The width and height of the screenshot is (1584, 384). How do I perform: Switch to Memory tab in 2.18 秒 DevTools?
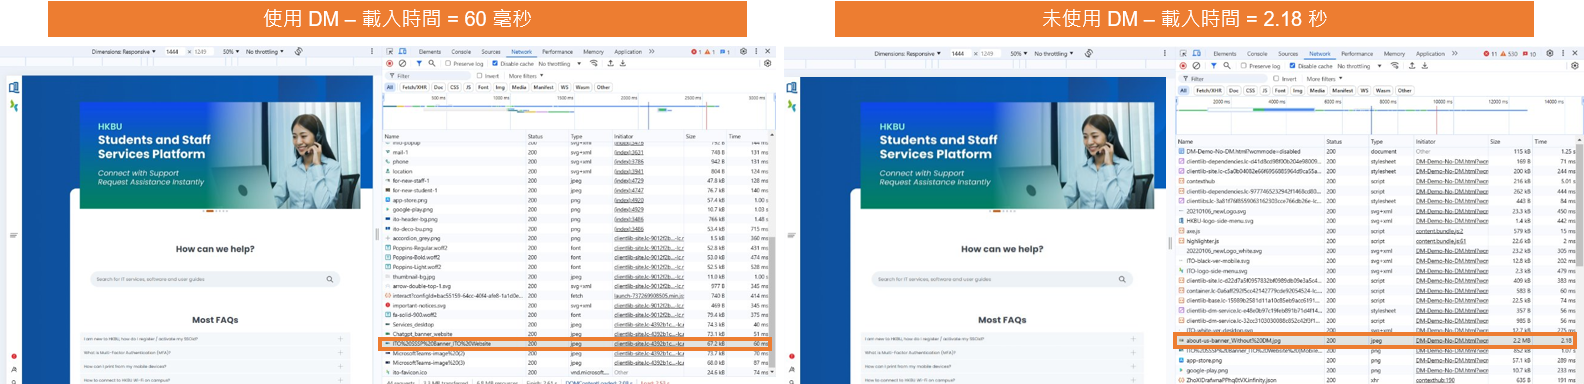1394,54
